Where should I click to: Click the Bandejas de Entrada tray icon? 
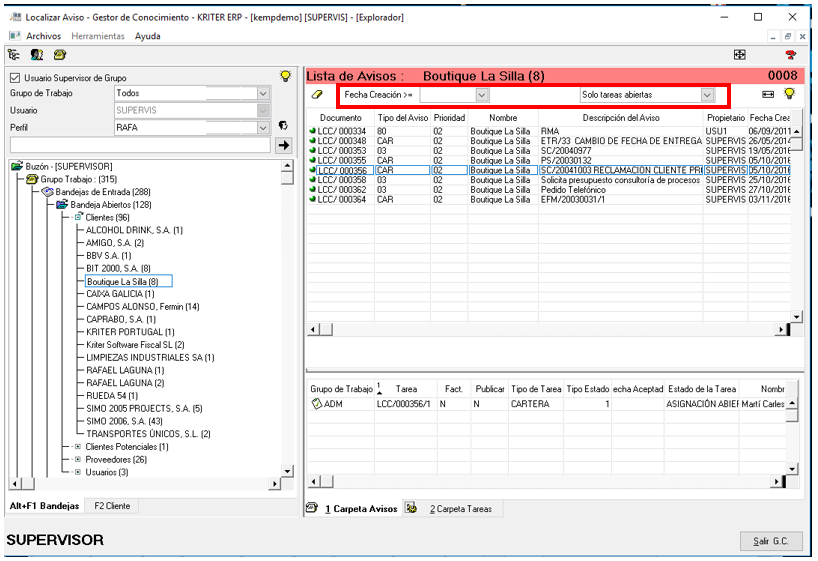(x=47, y=192)
